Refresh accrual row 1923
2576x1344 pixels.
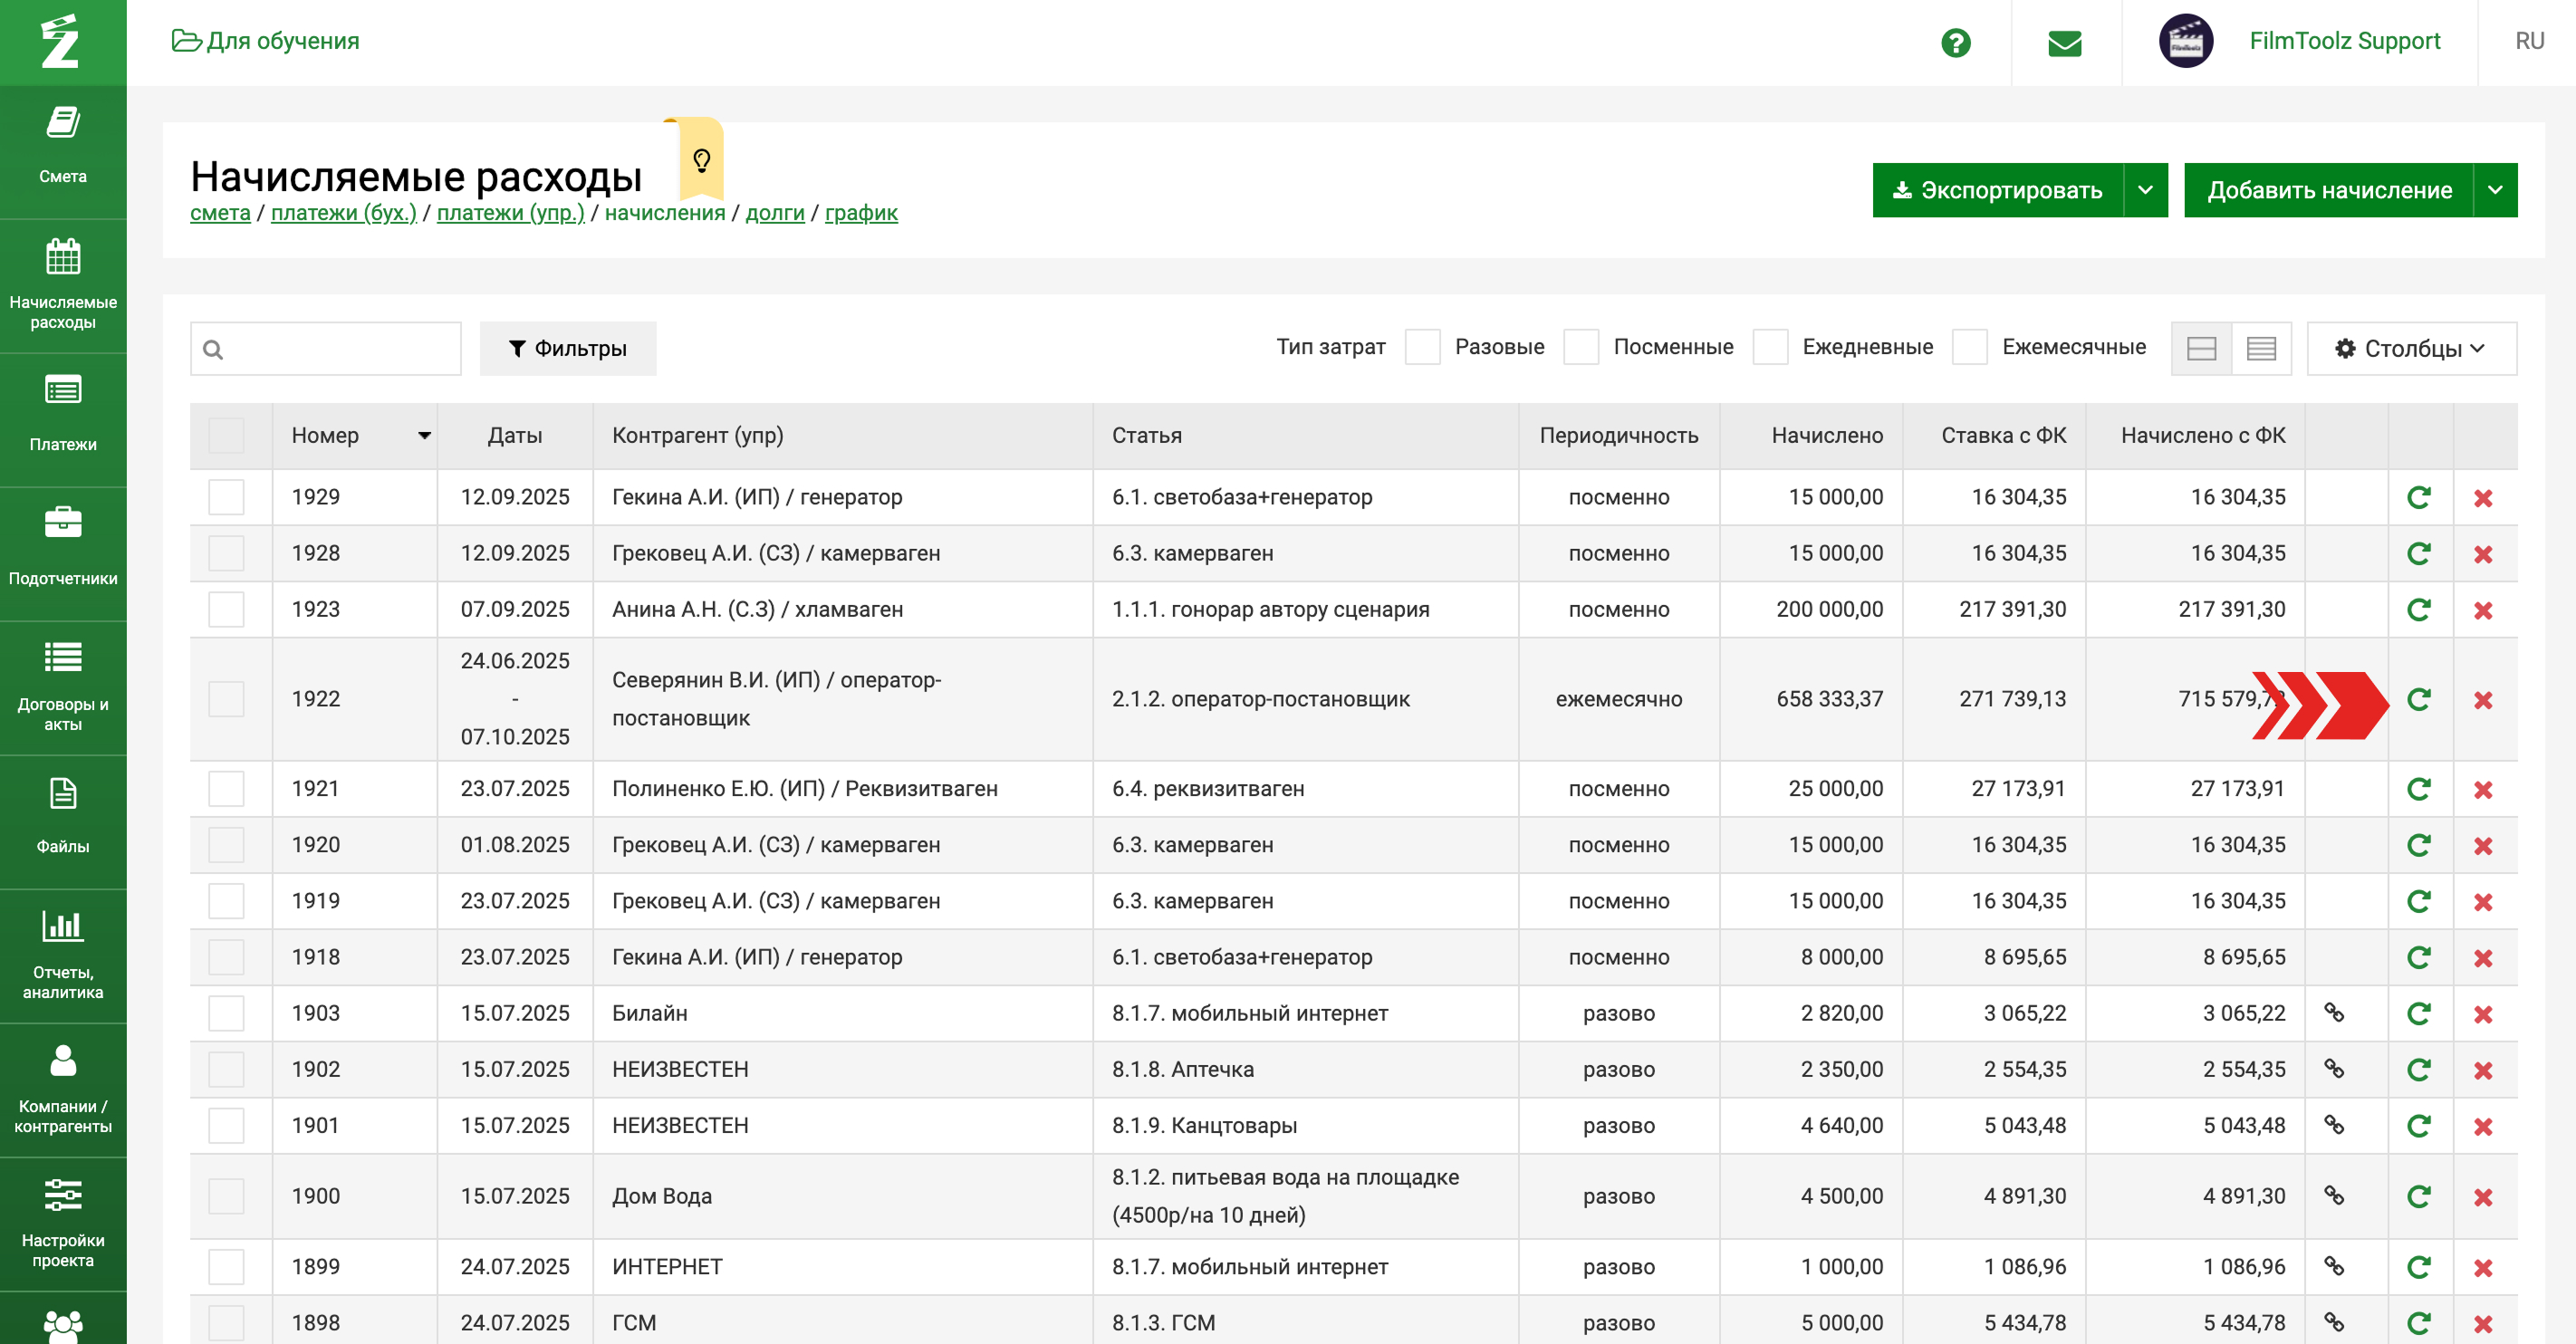[2418, 610]
